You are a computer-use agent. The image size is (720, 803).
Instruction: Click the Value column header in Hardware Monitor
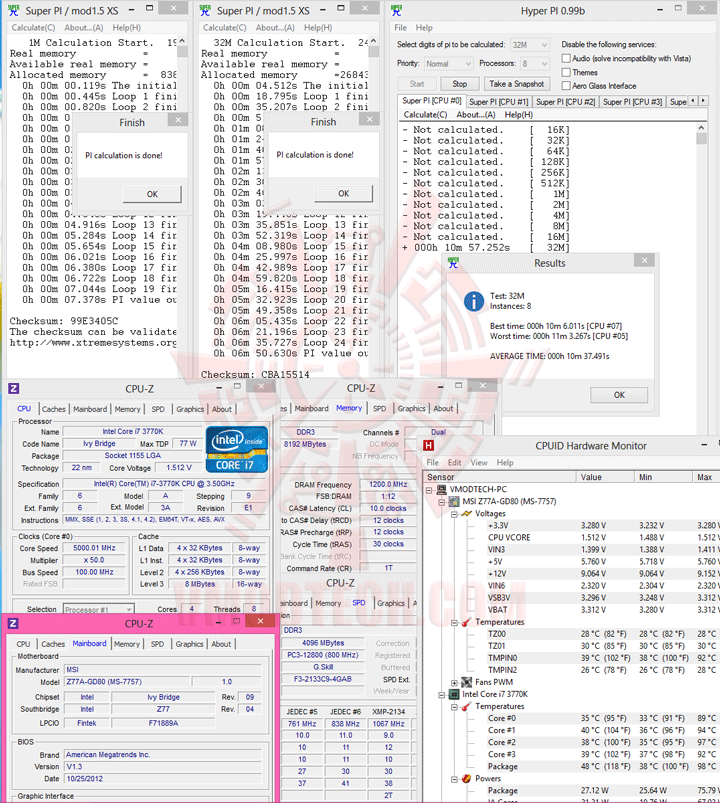(x=604, y=477)
